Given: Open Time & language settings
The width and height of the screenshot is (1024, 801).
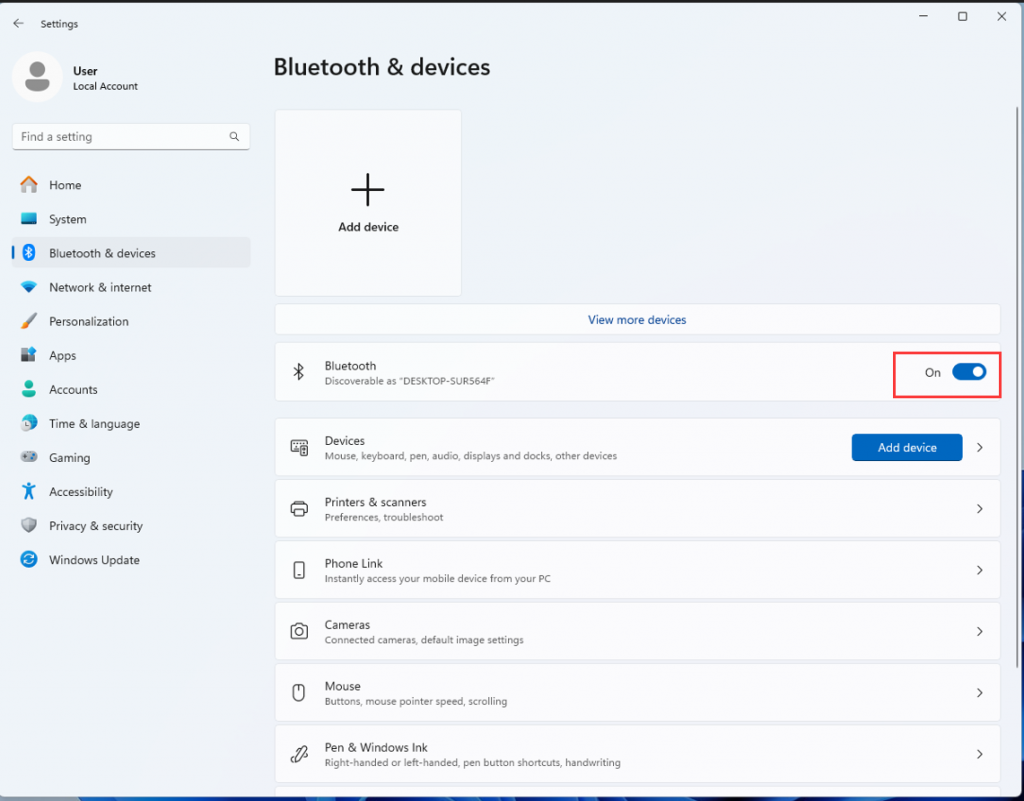Looking at the screenshot, I should click(131, 423).
